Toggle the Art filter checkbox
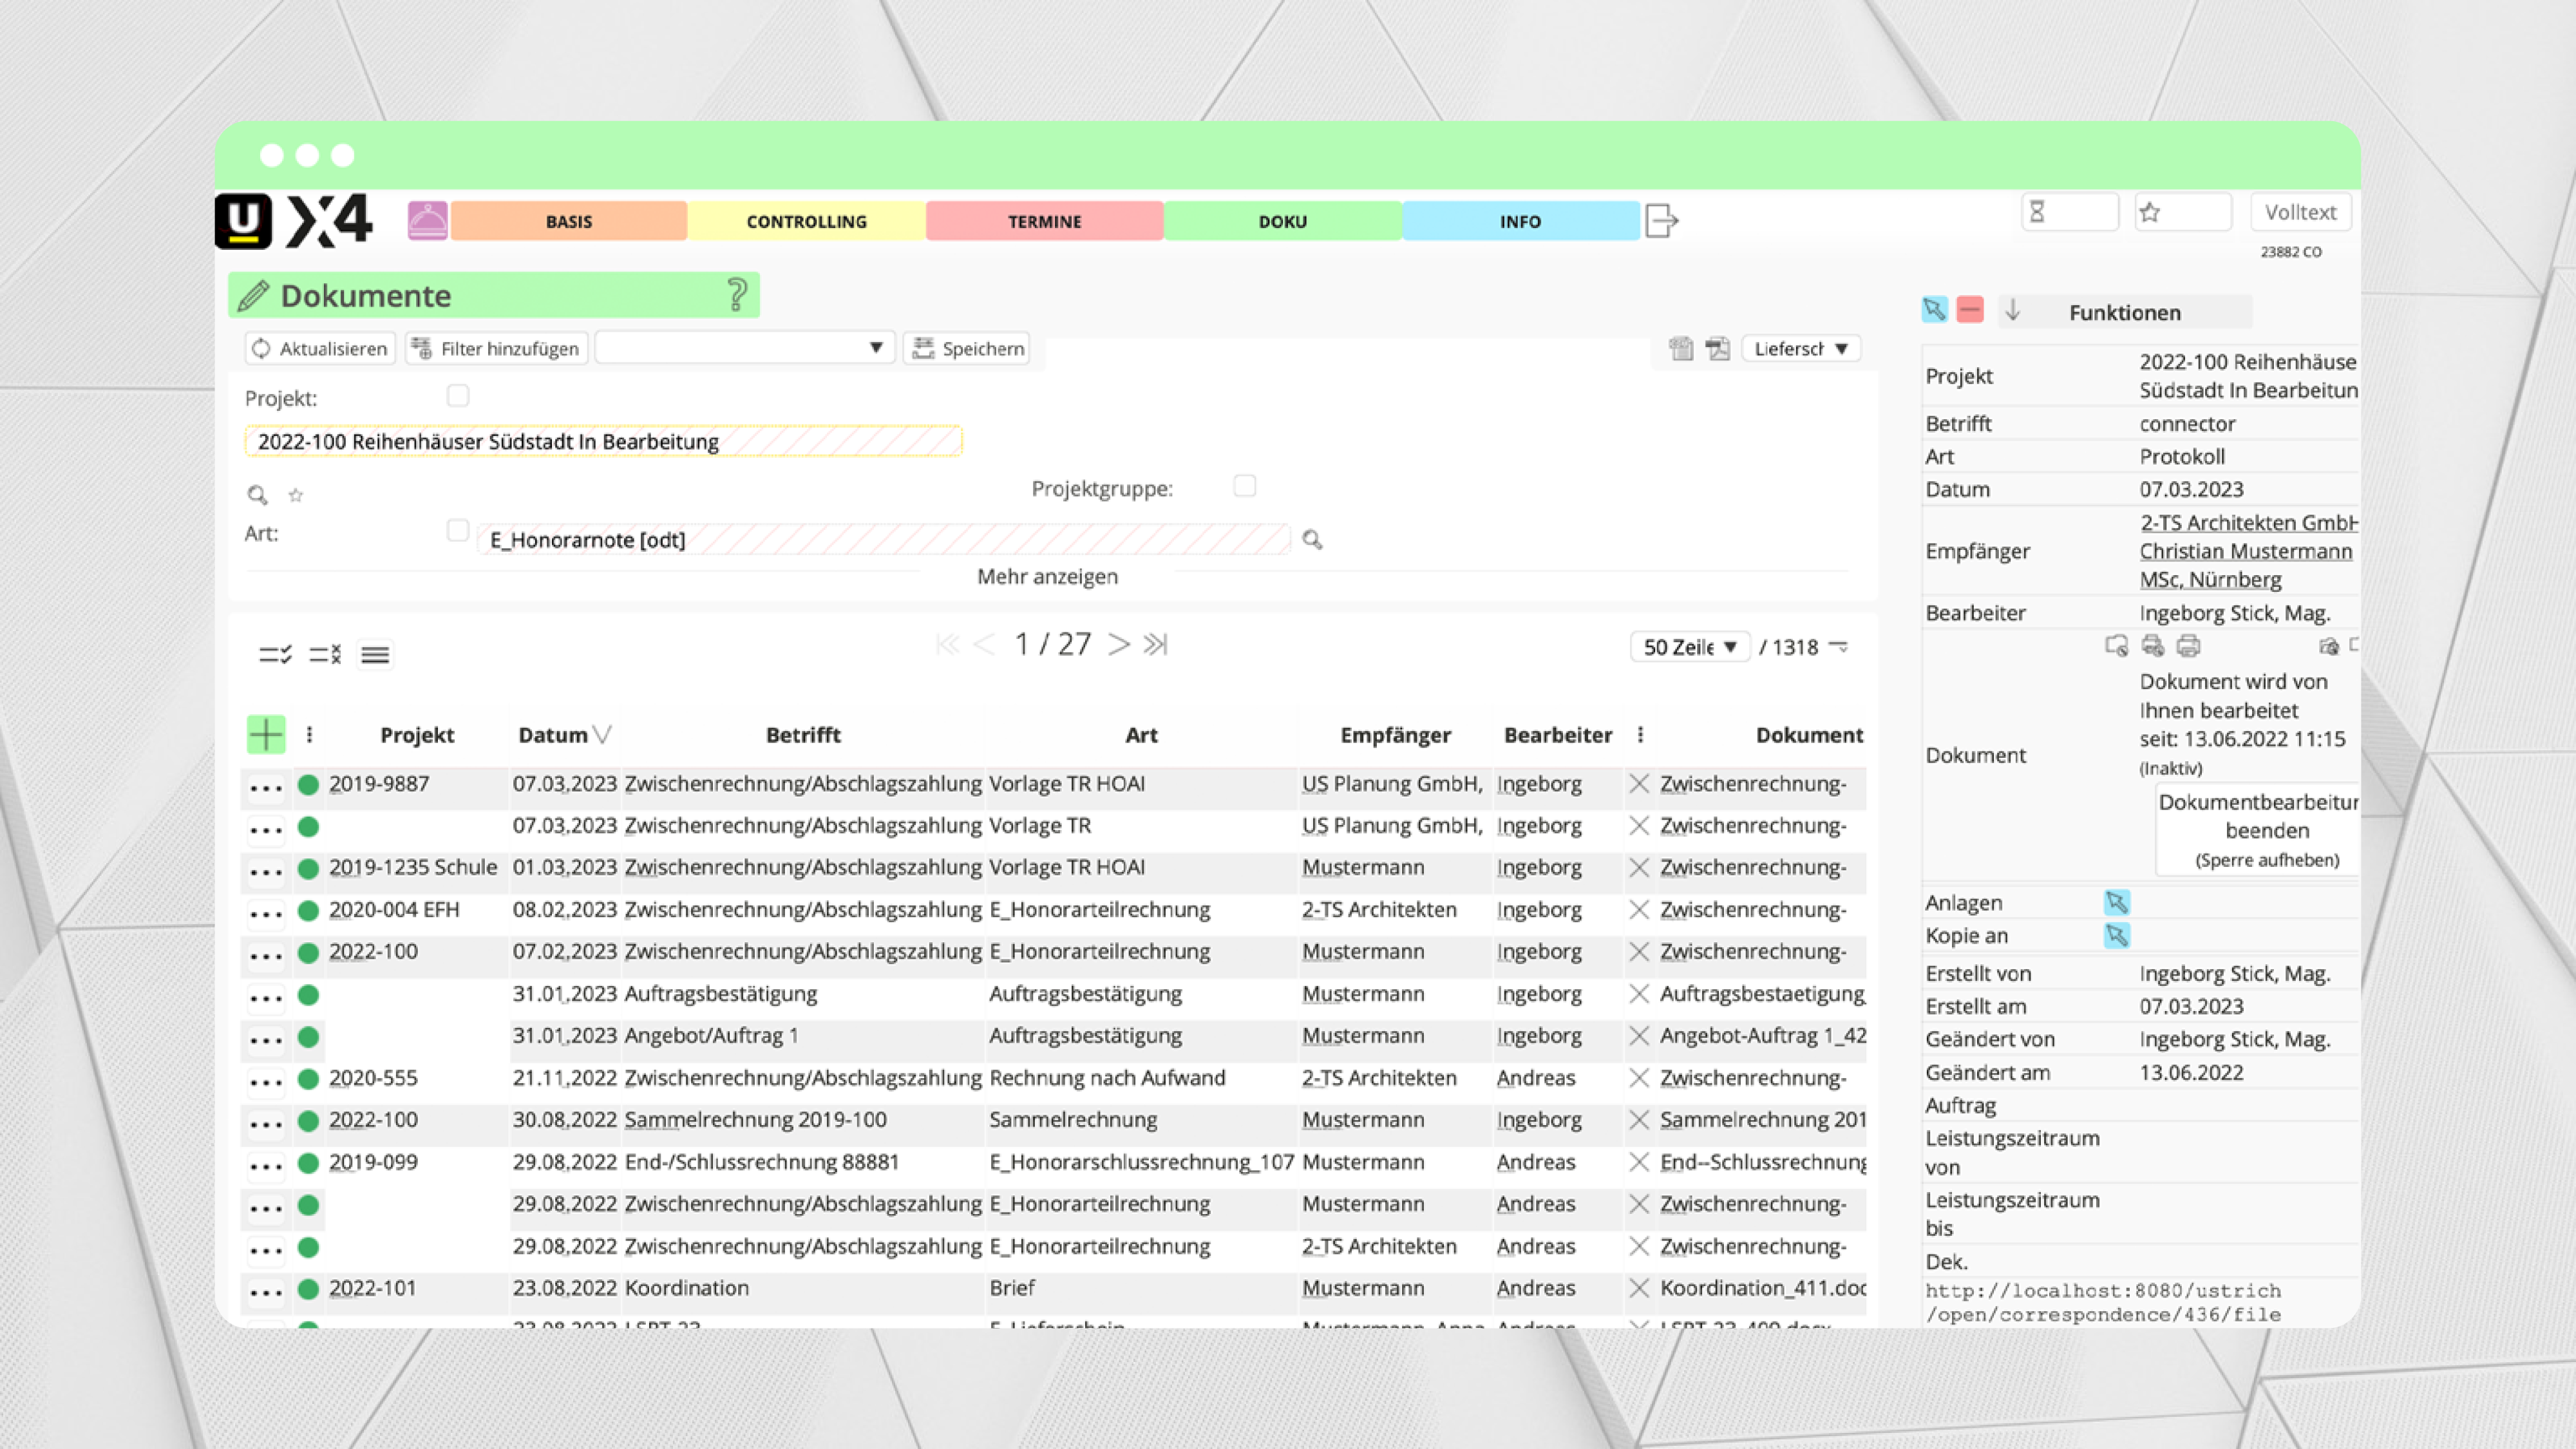Image resolution: width=2576 pixels, height=1449 pixels. 458,531
